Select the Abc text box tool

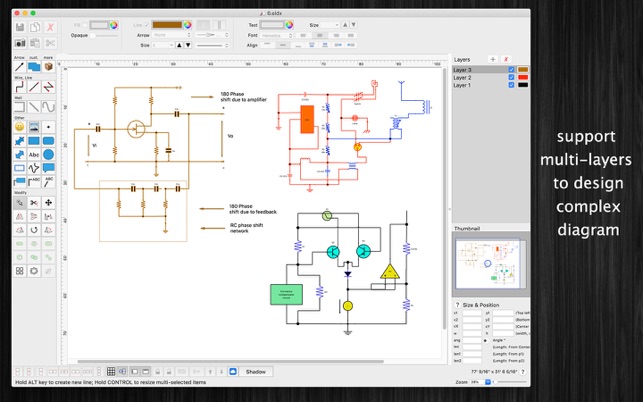pos(34,155)
